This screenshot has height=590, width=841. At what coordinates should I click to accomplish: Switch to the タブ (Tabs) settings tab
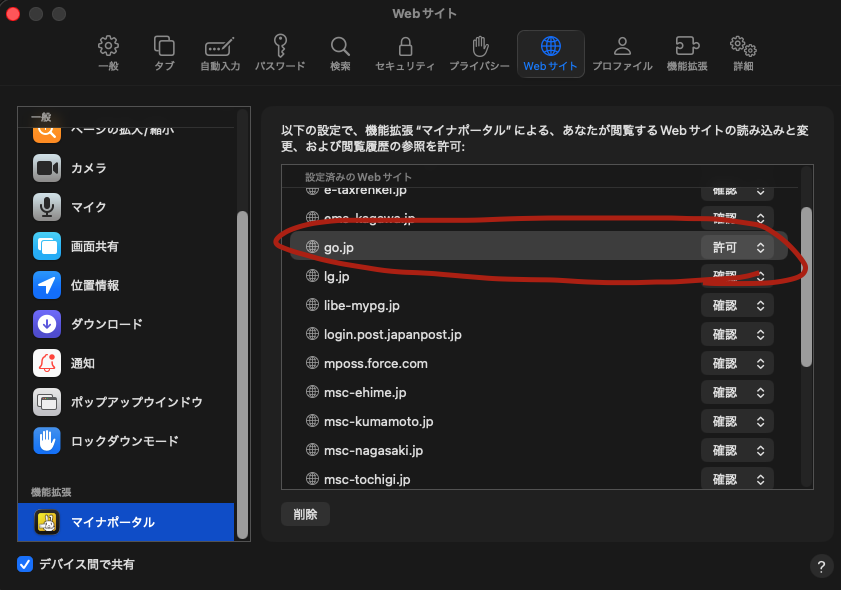pyautogui.click(x=164, y=54)
